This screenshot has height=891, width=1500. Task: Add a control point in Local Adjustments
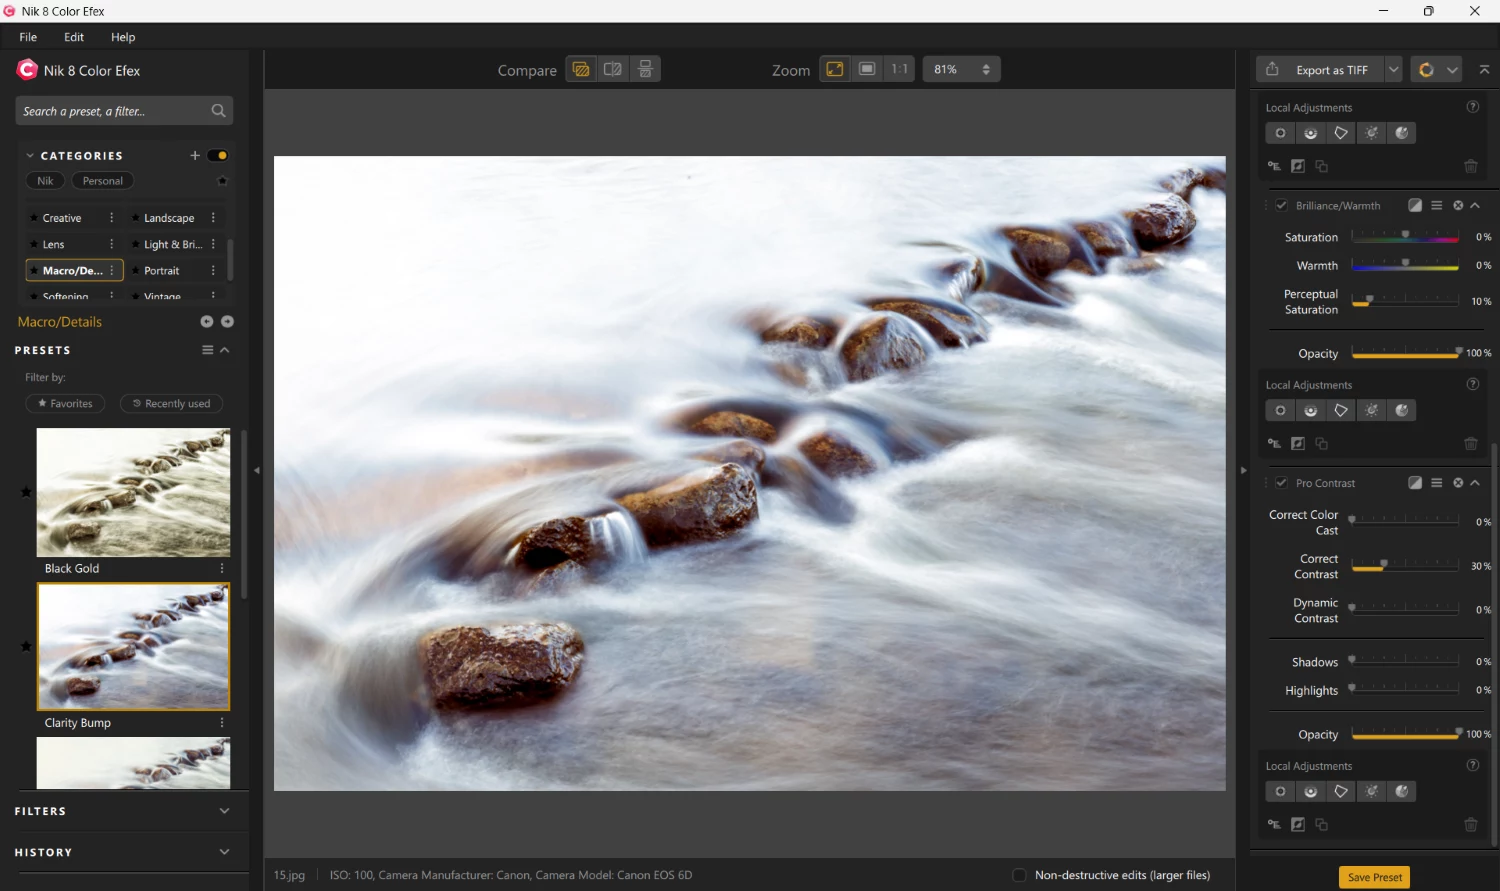point(1279,132)
